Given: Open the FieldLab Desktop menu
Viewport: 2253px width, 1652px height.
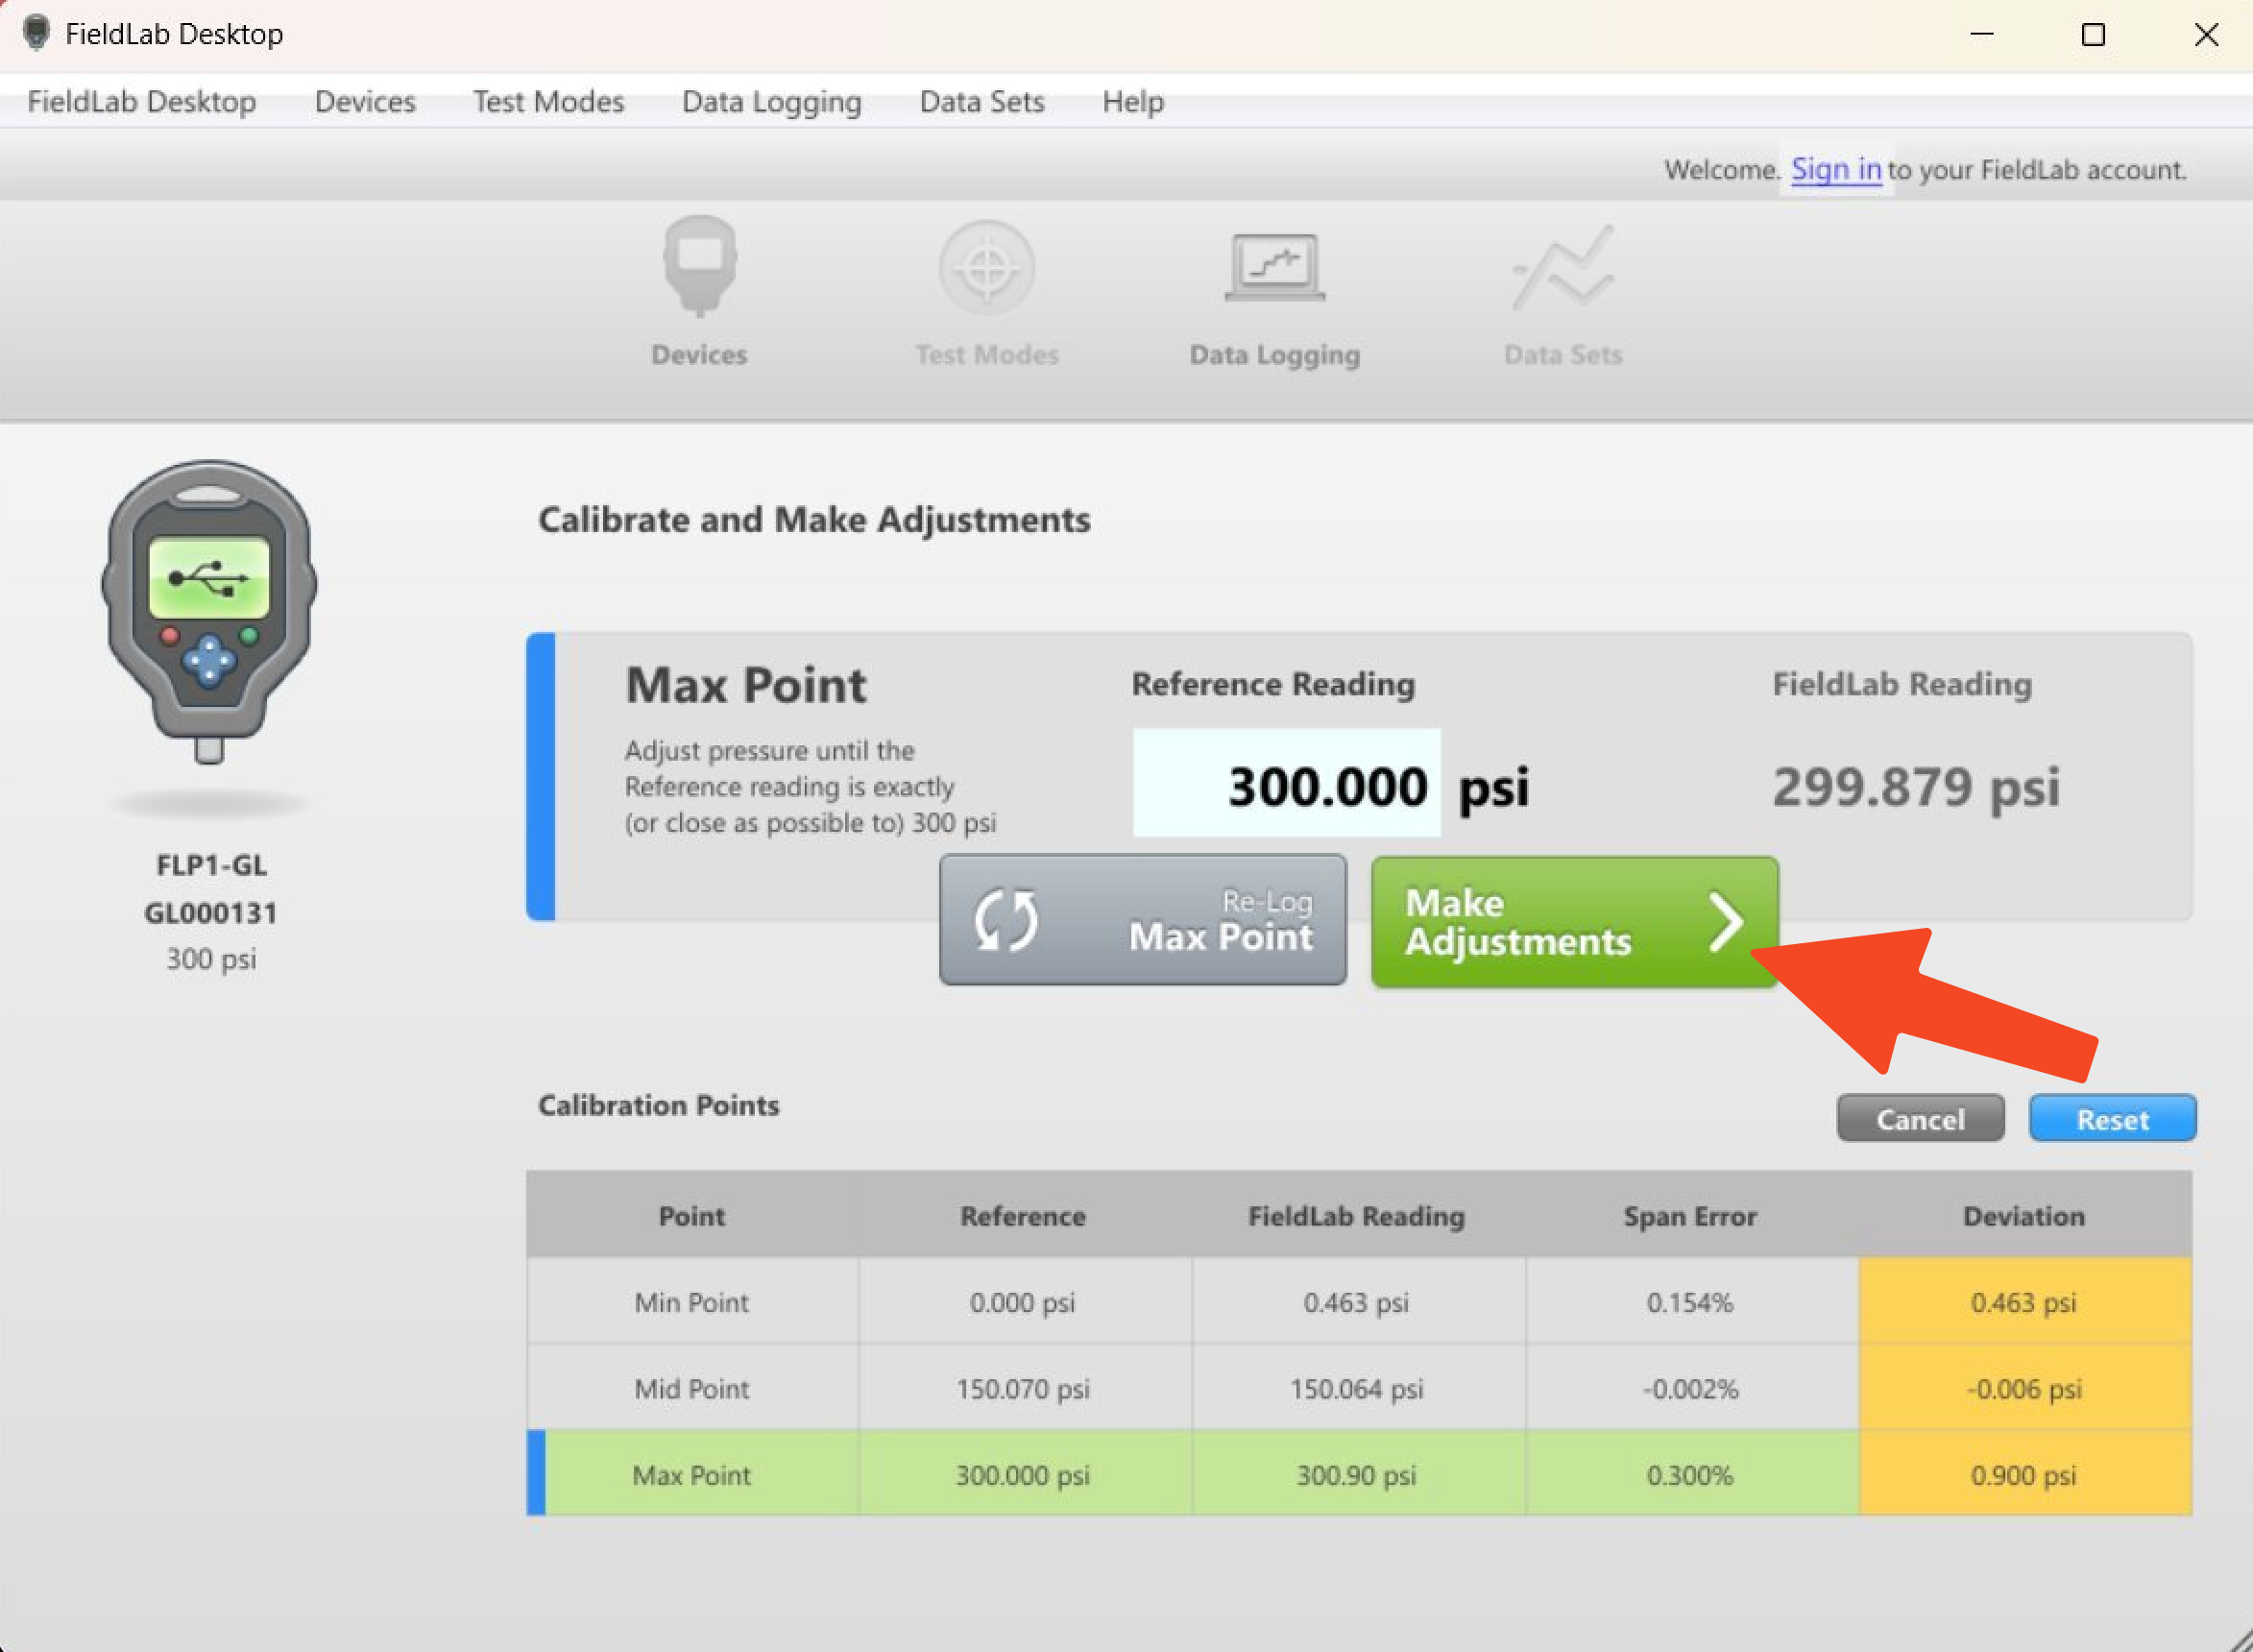Looking at the screenshot, I should 141,101.
